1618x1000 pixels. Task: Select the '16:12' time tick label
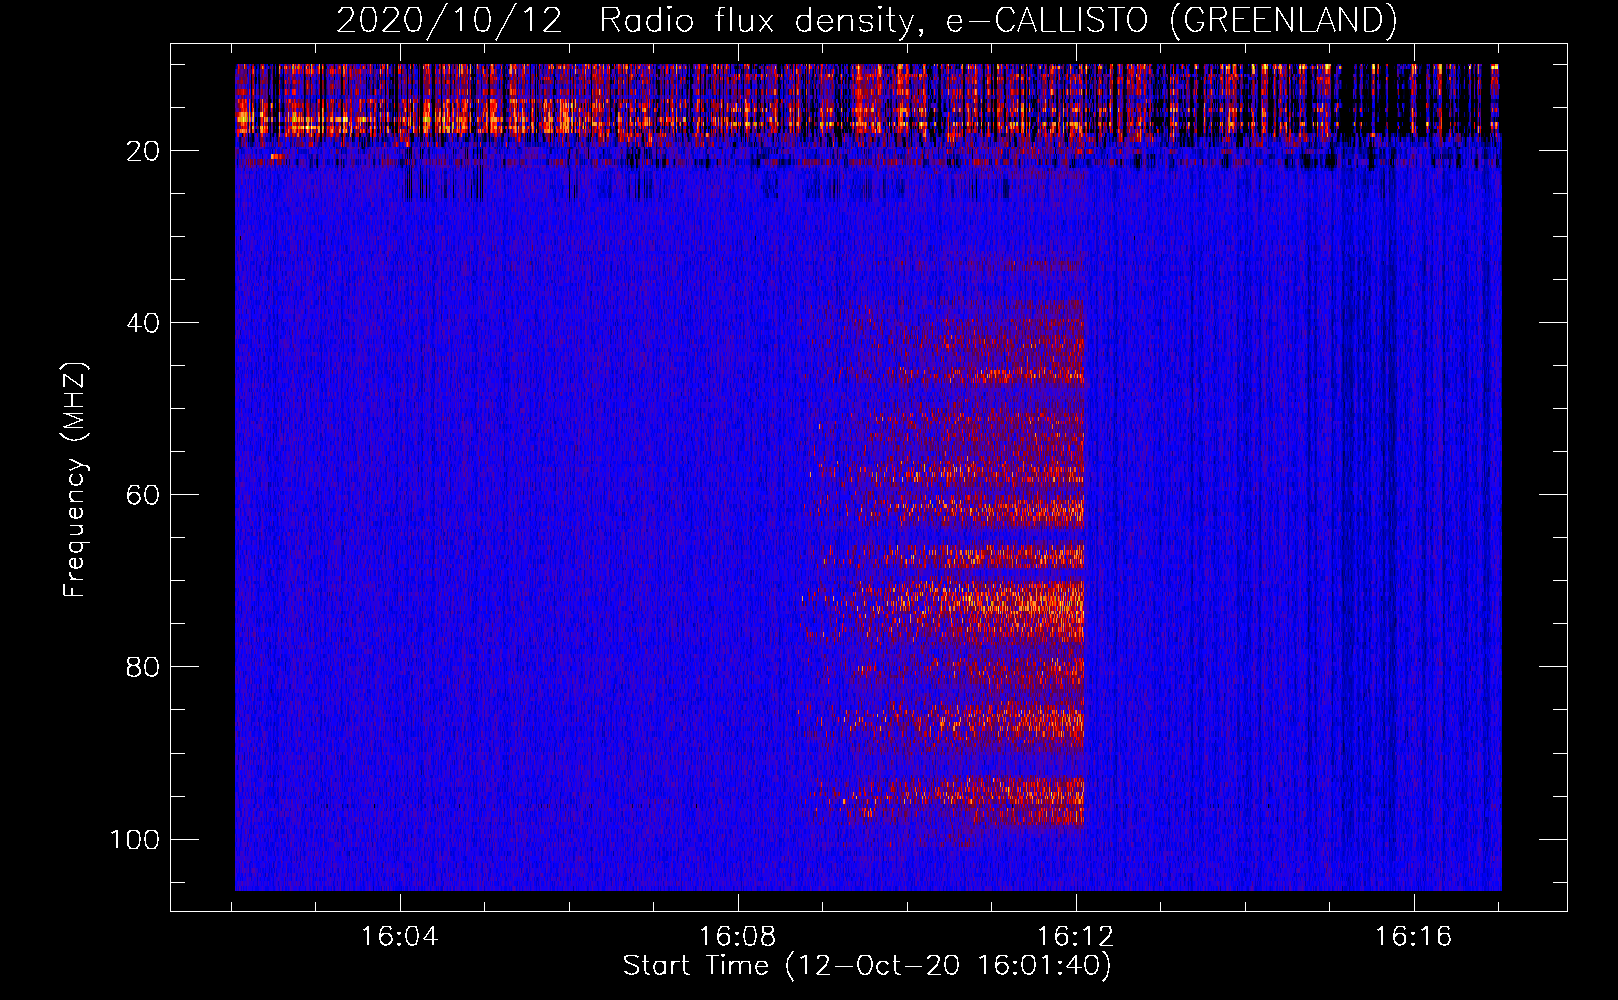click(x=1076, y=937)
